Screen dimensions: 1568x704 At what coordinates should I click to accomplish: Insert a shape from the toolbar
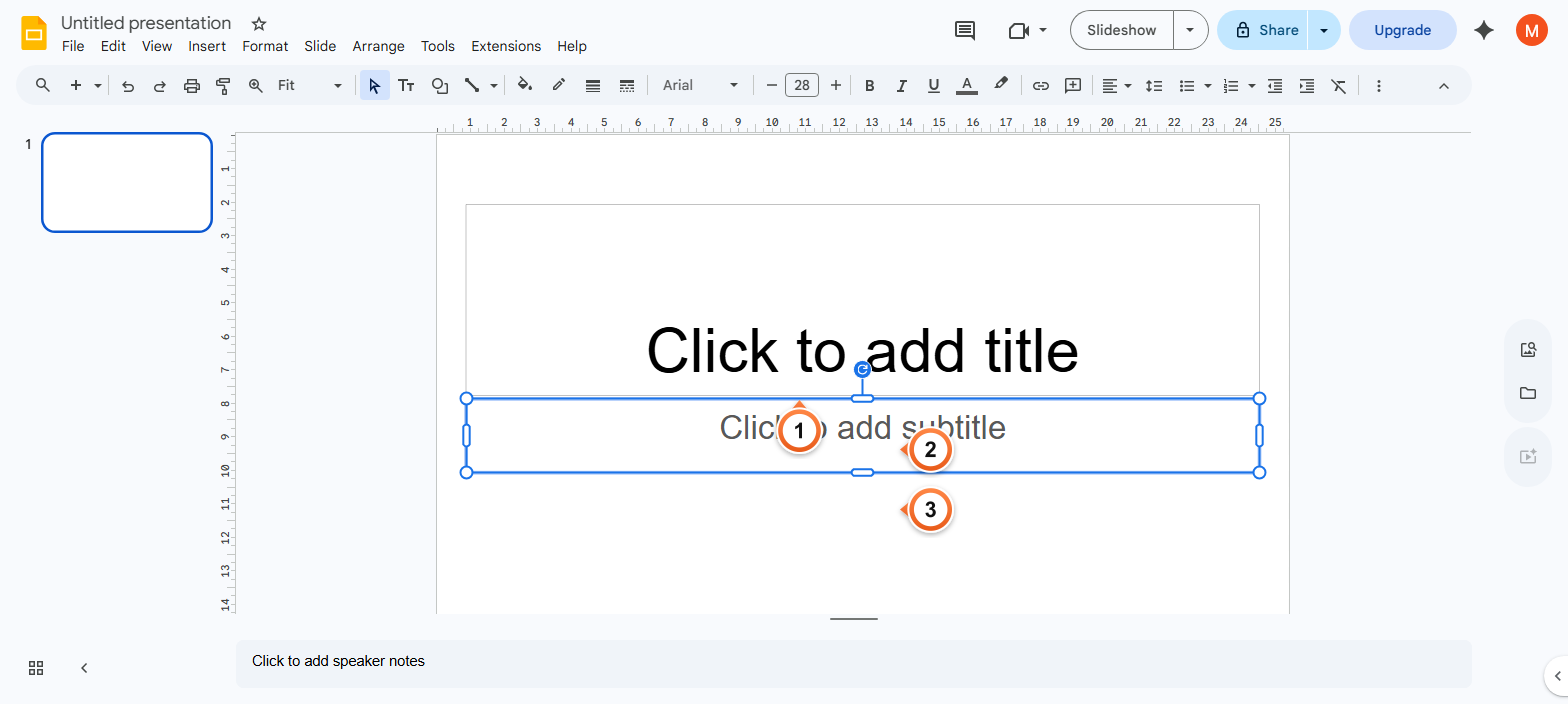coord(439,86)
